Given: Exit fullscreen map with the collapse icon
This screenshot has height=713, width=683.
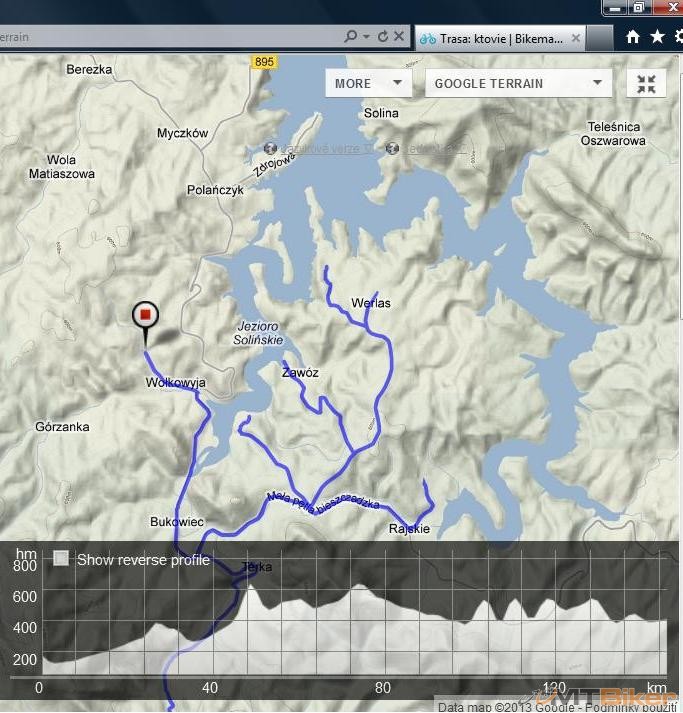Looking at the screenshot, I should pyautogui.click(x=646, y=84).
